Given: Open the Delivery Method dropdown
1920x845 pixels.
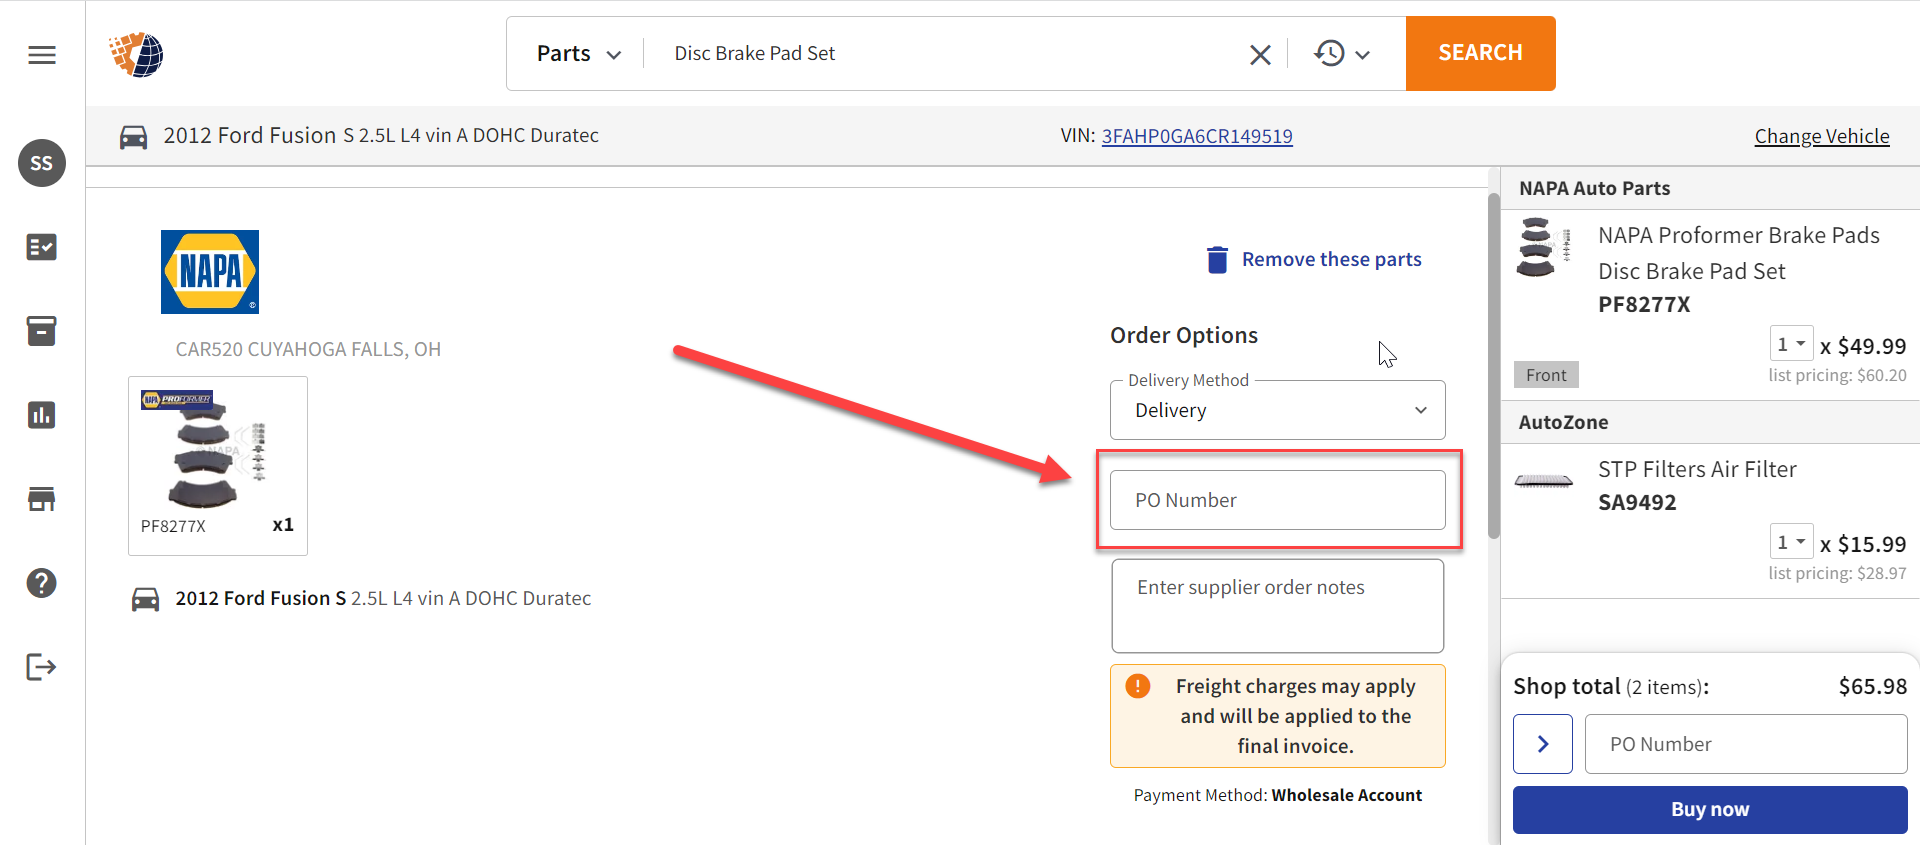Looking at the screenshot, I should (1277, 410).
